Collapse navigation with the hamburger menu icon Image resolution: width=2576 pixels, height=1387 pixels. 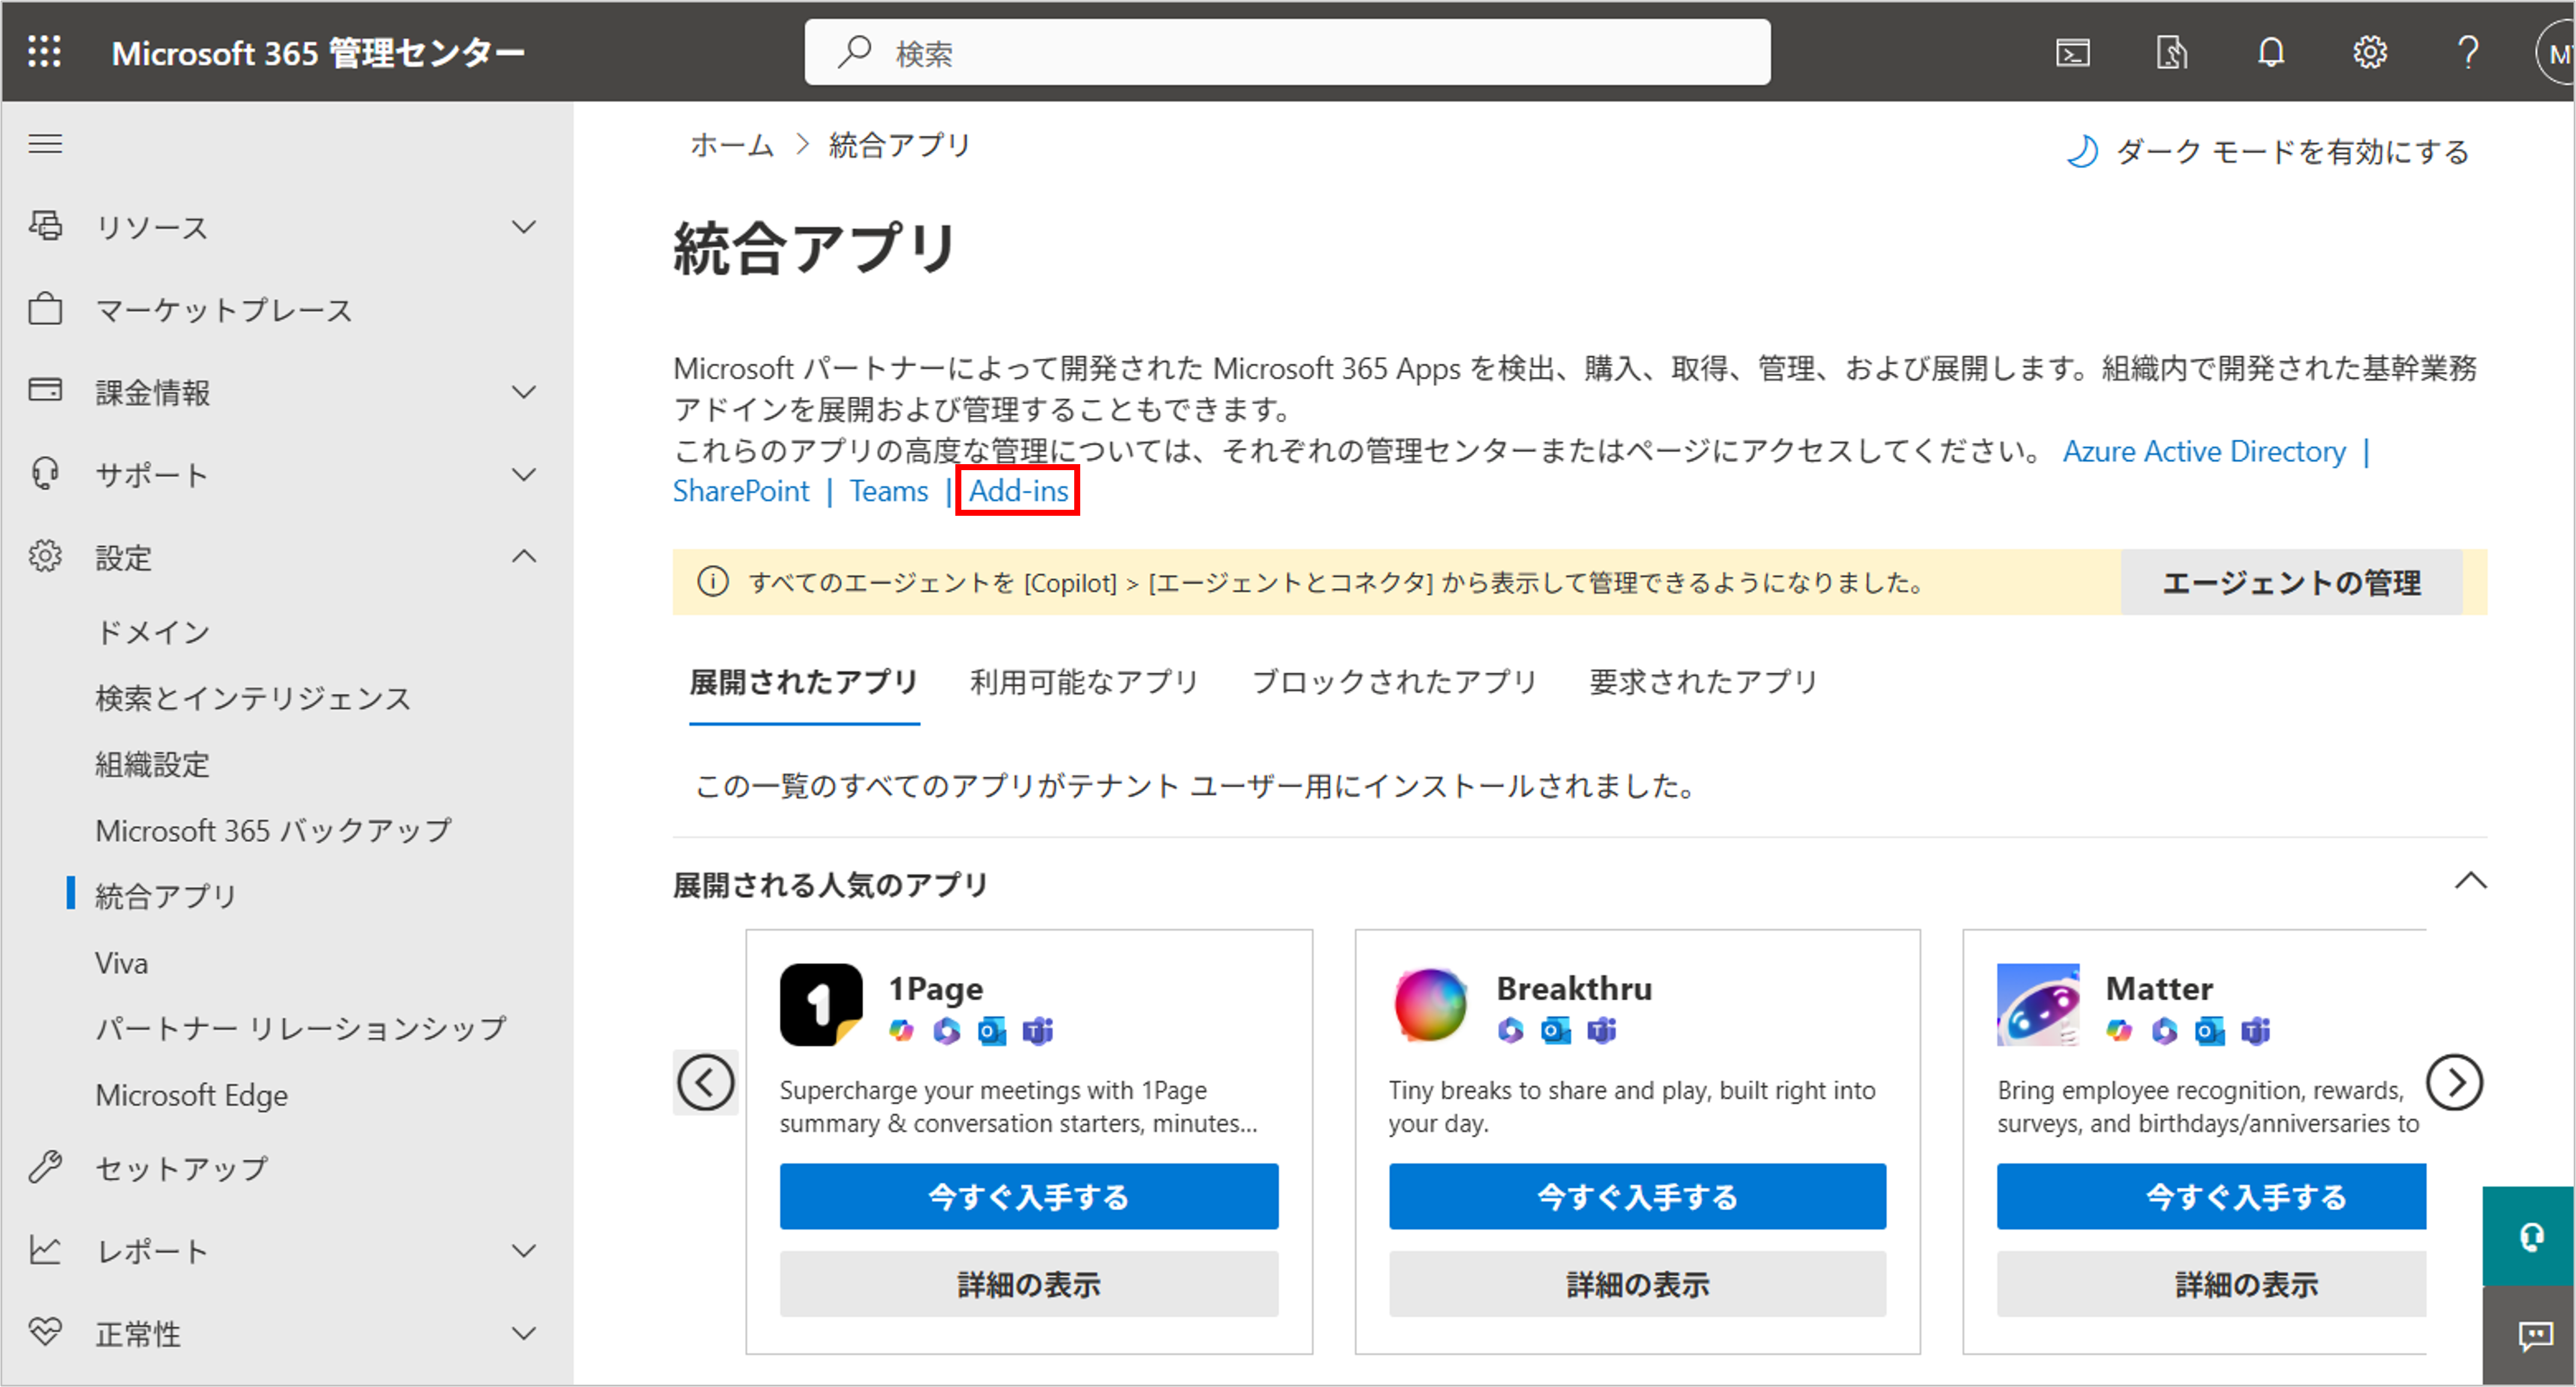45,144
